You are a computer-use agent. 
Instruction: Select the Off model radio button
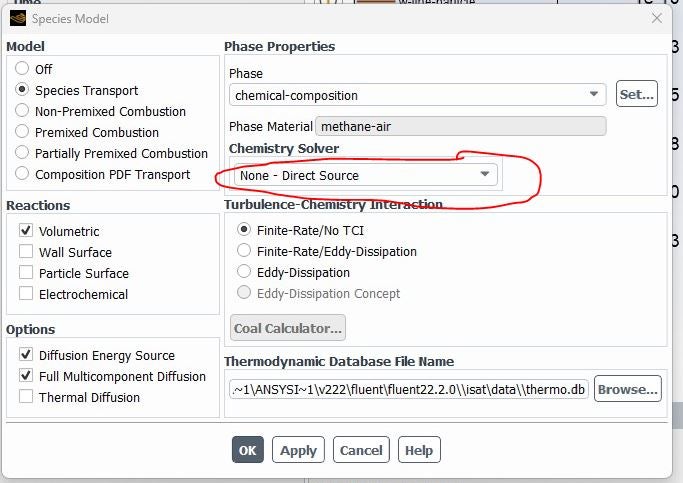point(22,69)
